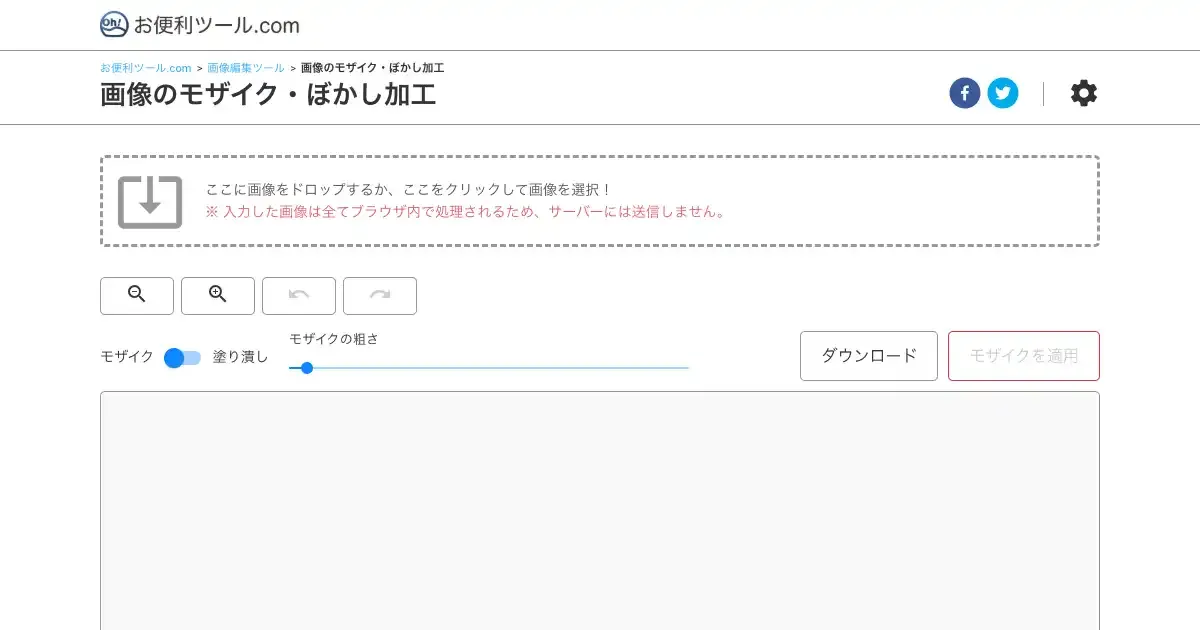Screen dimensions: 1200x630
Task: Click the ダウンロード button
Action: point(868,356)
